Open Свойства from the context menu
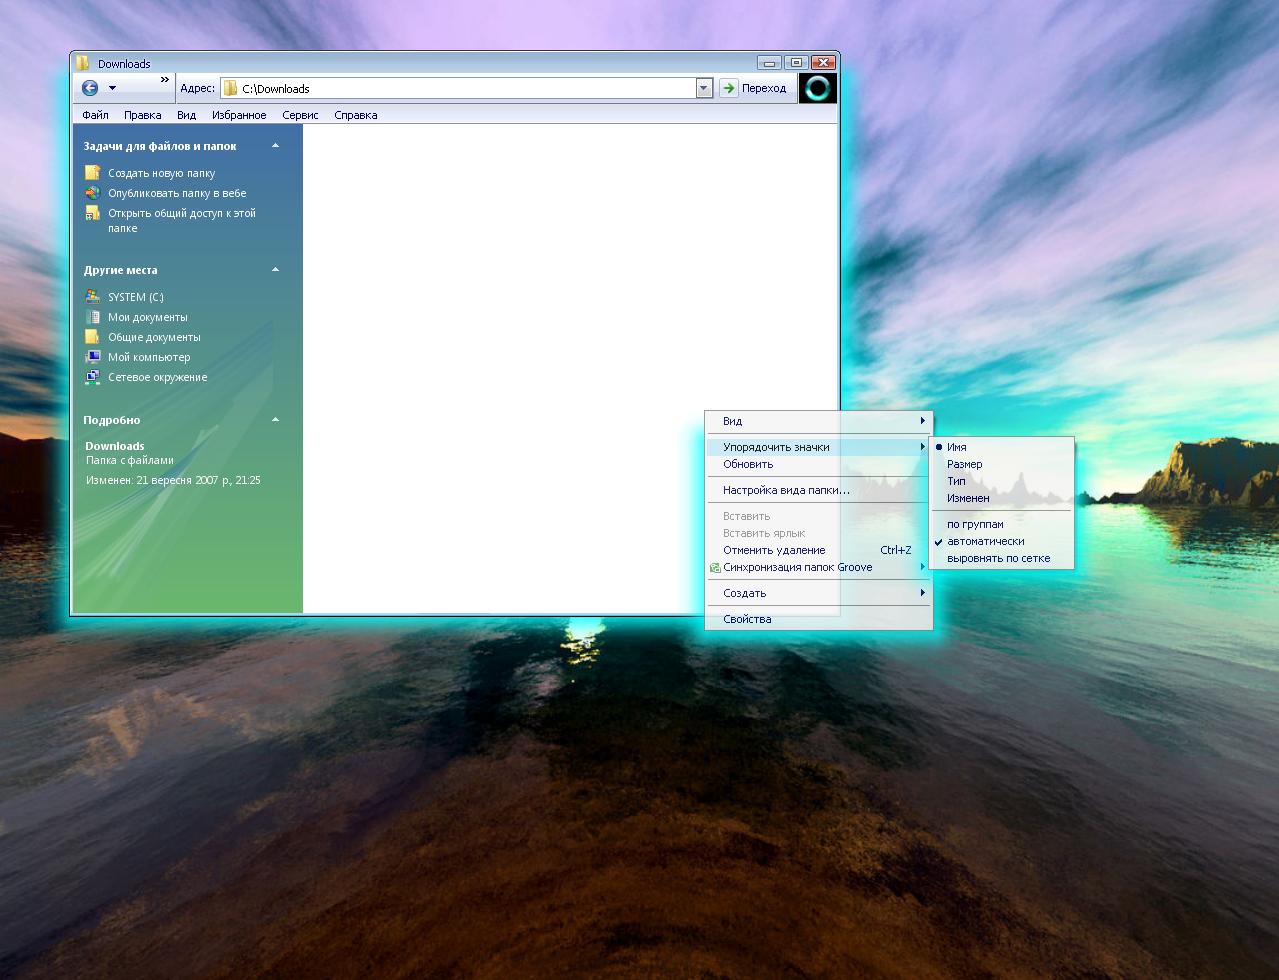This screenshot has height=980, width=1279. [819, 619]
